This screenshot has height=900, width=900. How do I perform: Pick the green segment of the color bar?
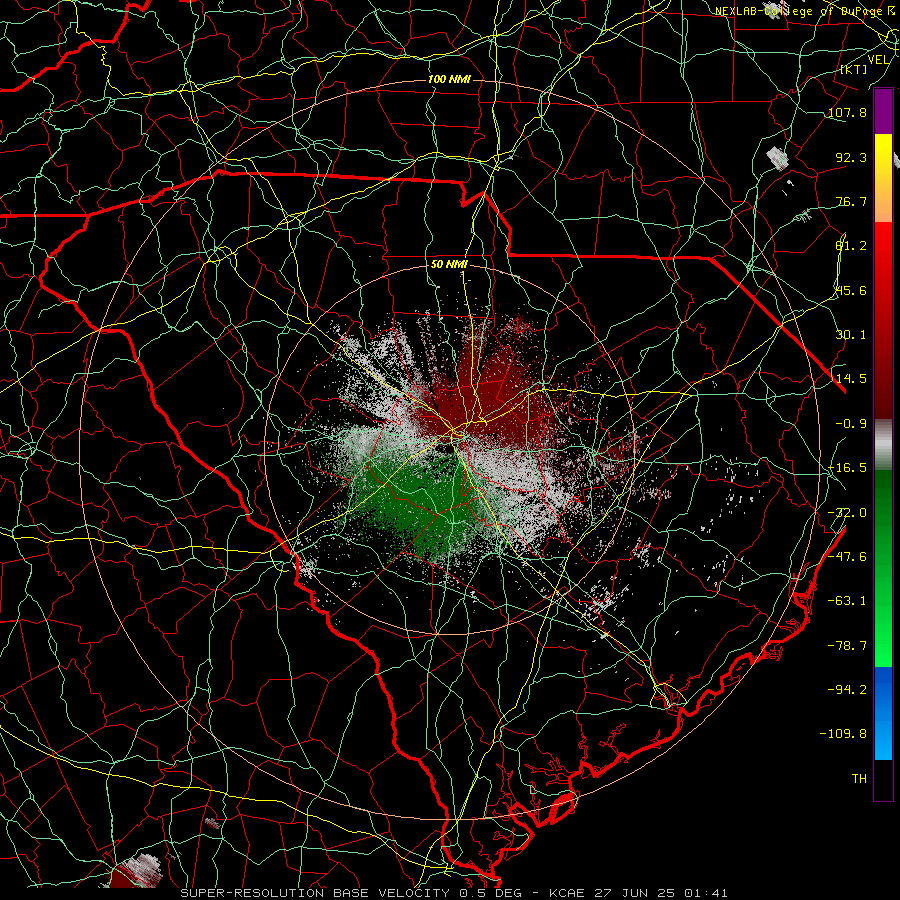[x=883, y=568]
